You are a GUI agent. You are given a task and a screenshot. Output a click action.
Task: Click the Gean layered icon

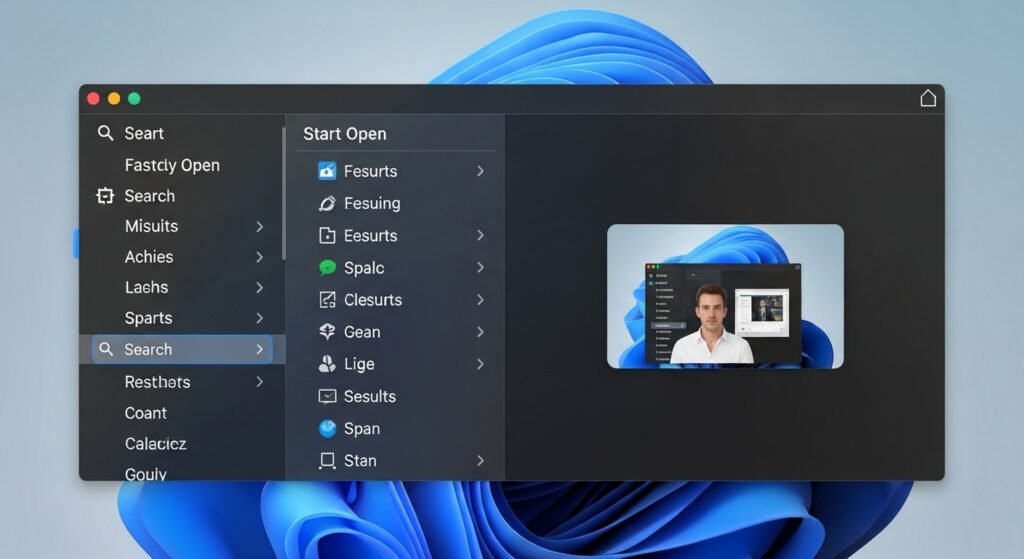click(x=327, y=332)
